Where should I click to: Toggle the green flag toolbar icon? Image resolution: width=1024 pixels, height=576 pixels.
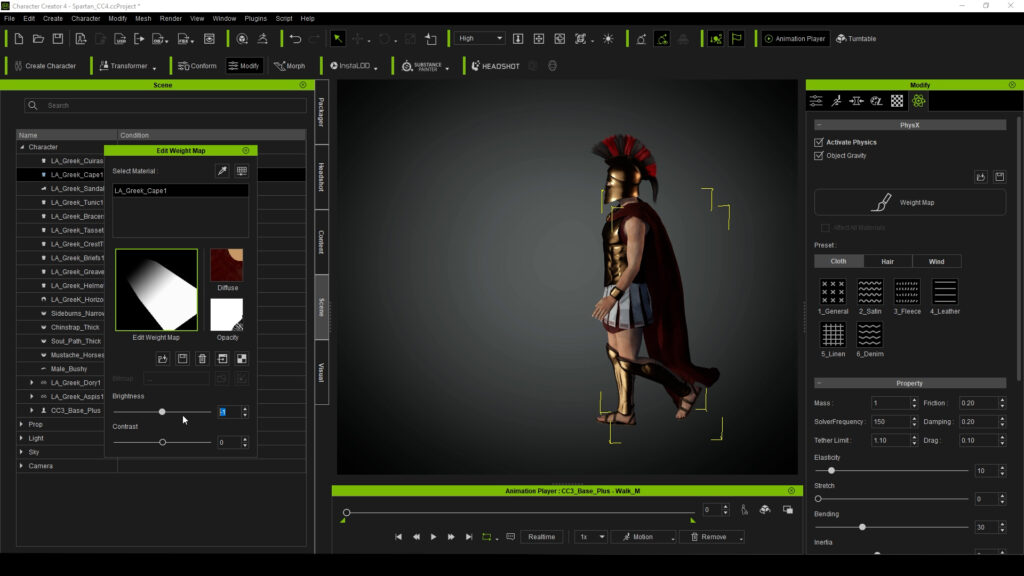pos(737,39)
